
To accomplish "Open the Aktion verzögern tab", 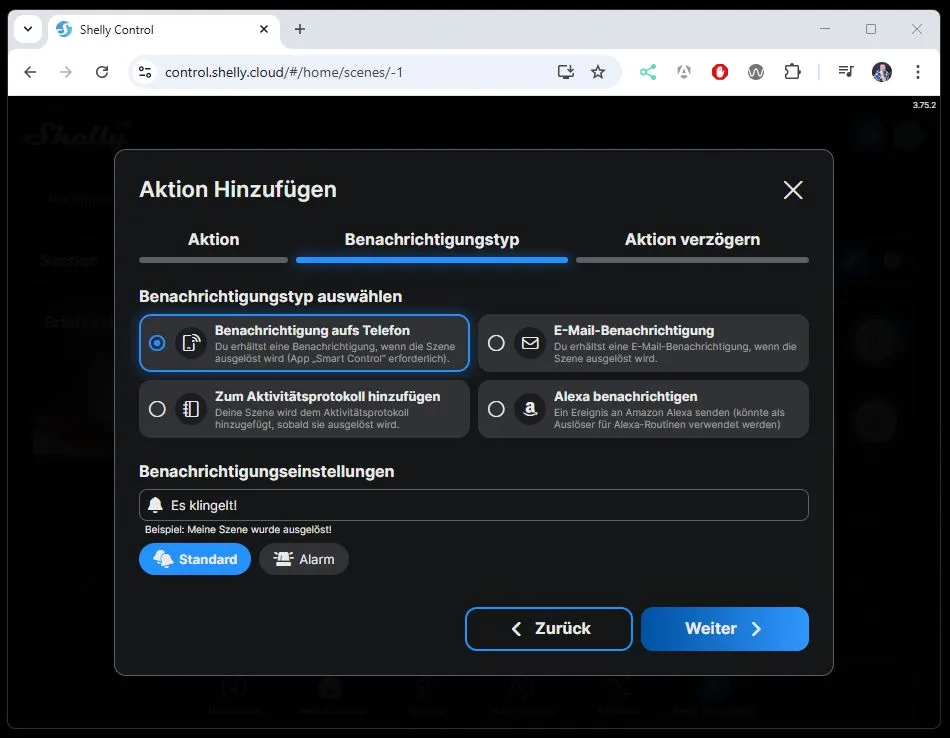I will [692, 240].
